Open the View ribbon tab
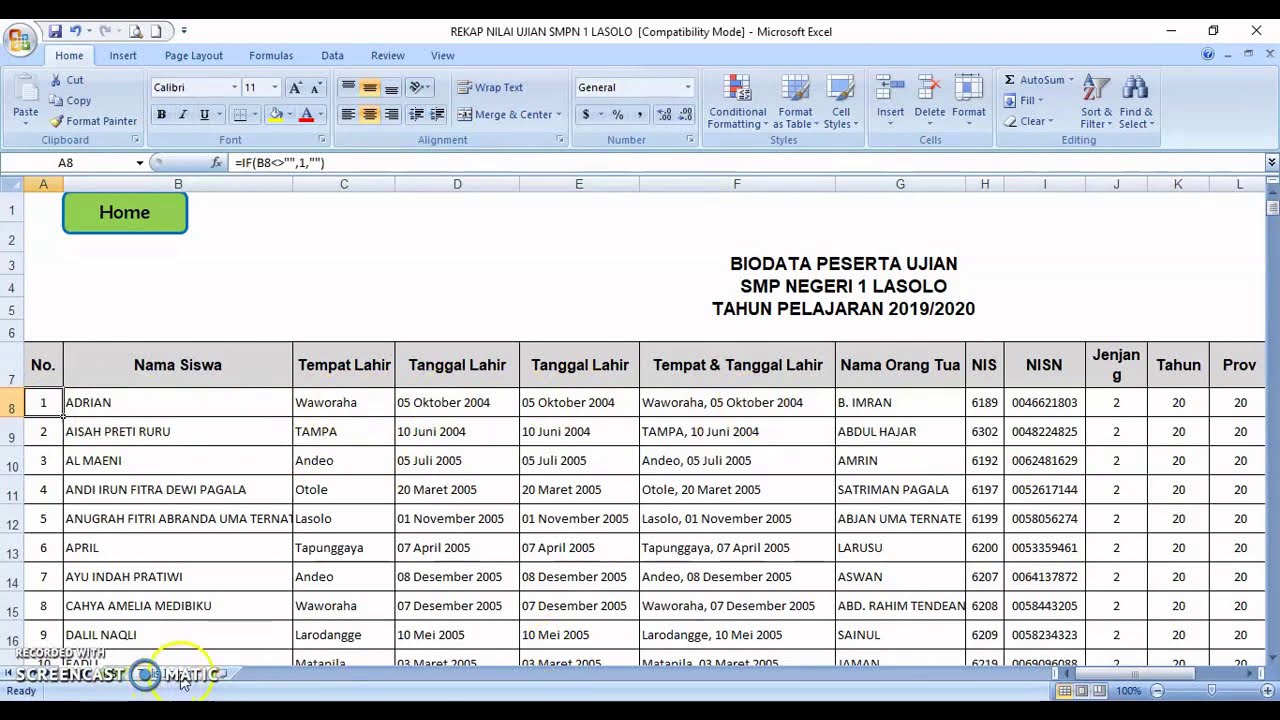This screenshot has width=1280, height=720. click(x=443, y=56)
